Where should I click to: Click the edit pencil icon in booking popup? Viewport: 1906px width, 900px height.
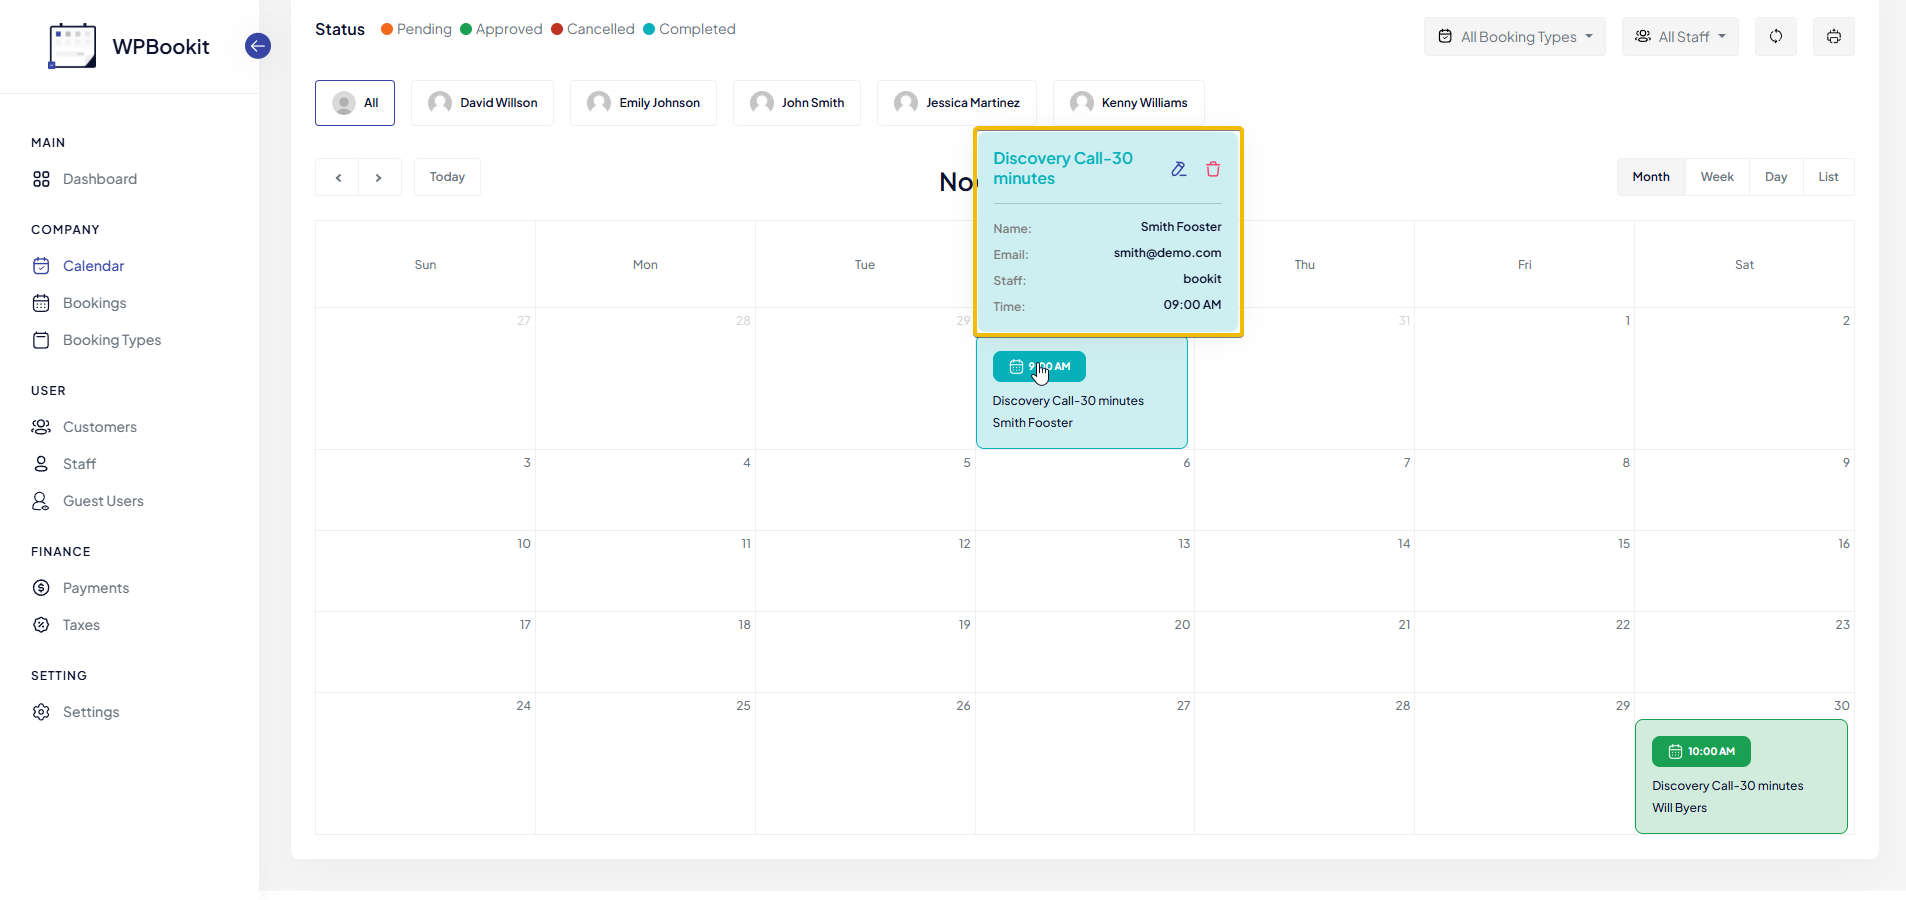click(x=1179, y=169)
